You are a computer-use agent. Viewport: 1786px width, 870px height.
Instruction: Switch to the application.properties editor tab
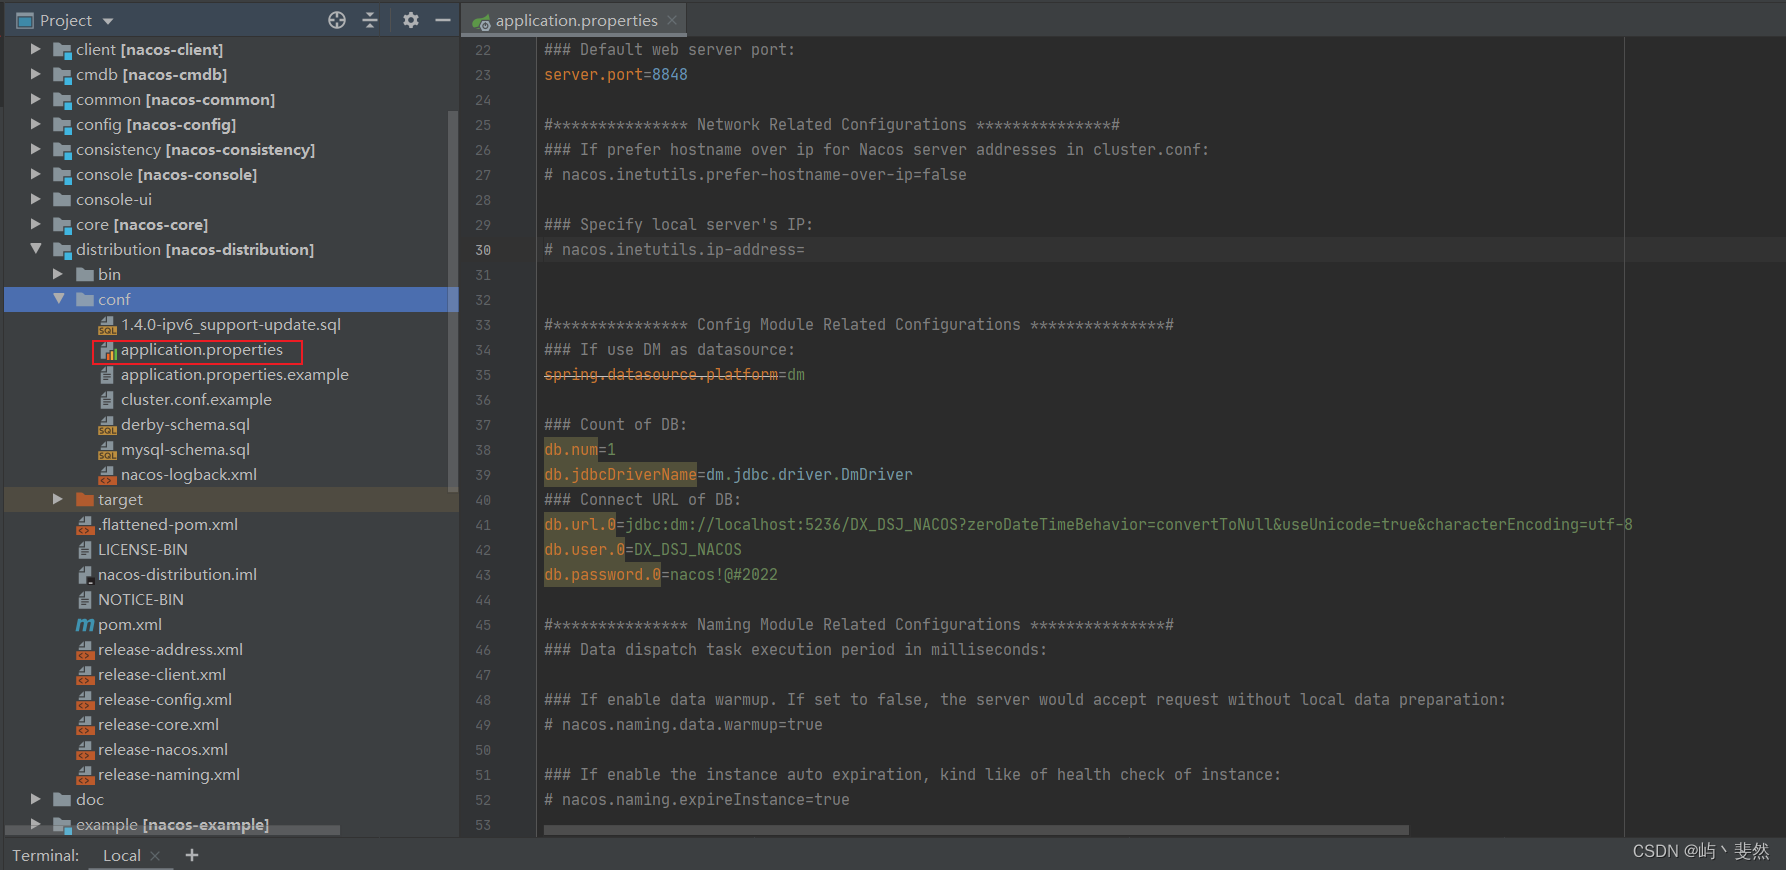point(576,20)
